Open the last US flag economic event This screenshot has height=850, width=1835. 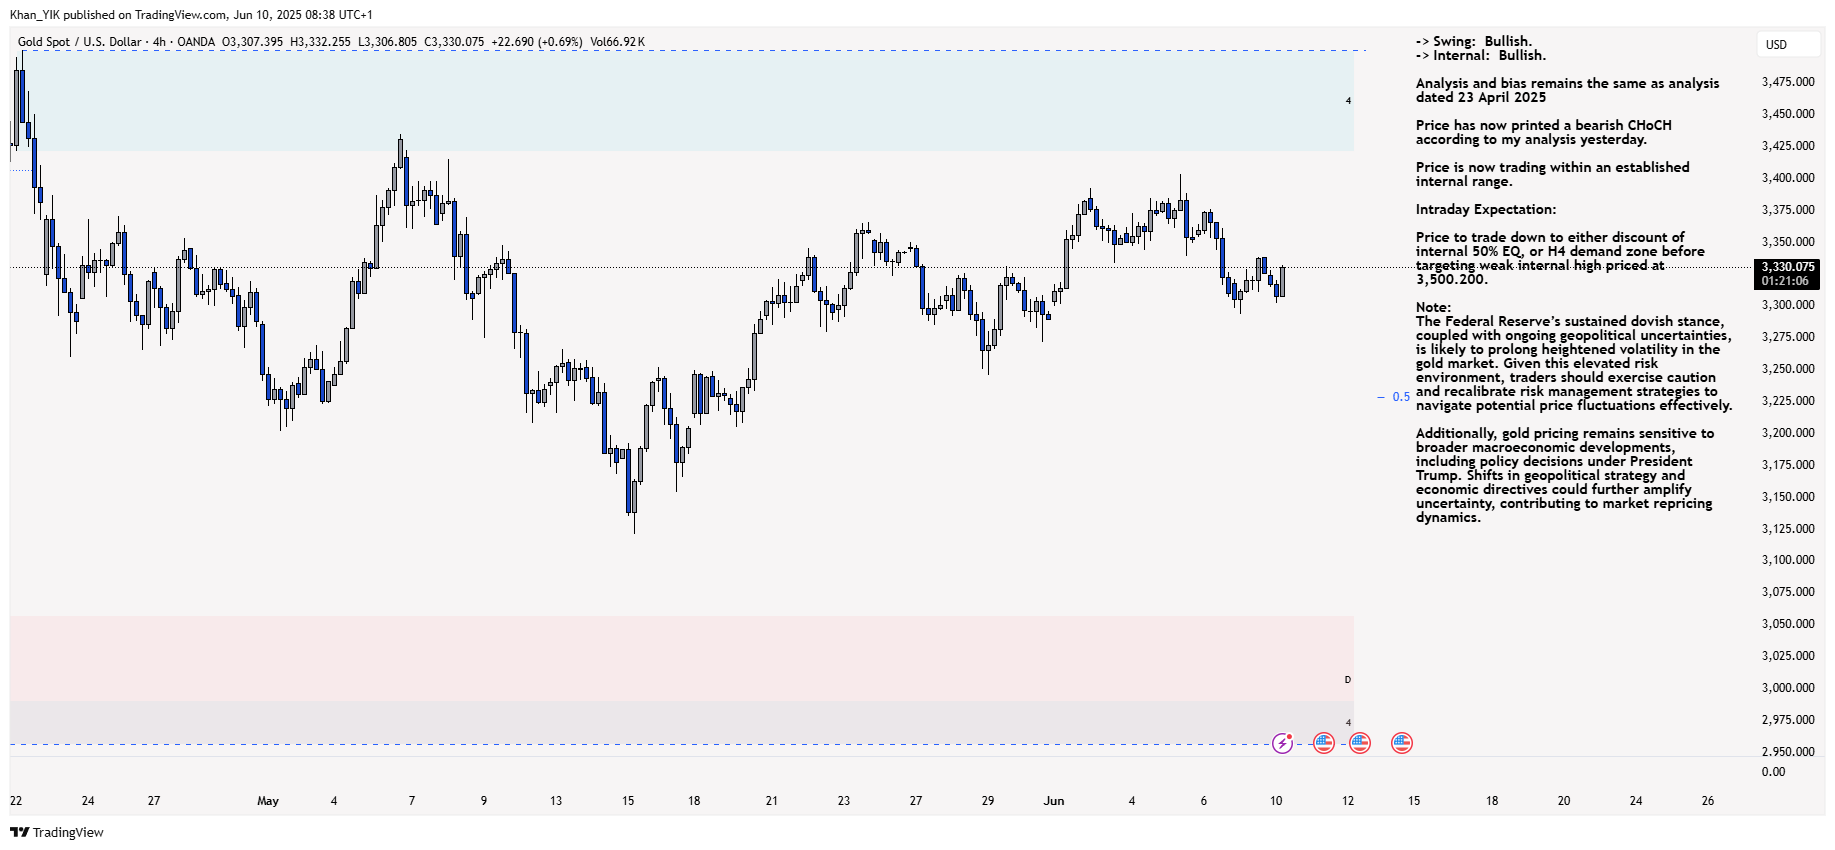(x=1402, y=743)
